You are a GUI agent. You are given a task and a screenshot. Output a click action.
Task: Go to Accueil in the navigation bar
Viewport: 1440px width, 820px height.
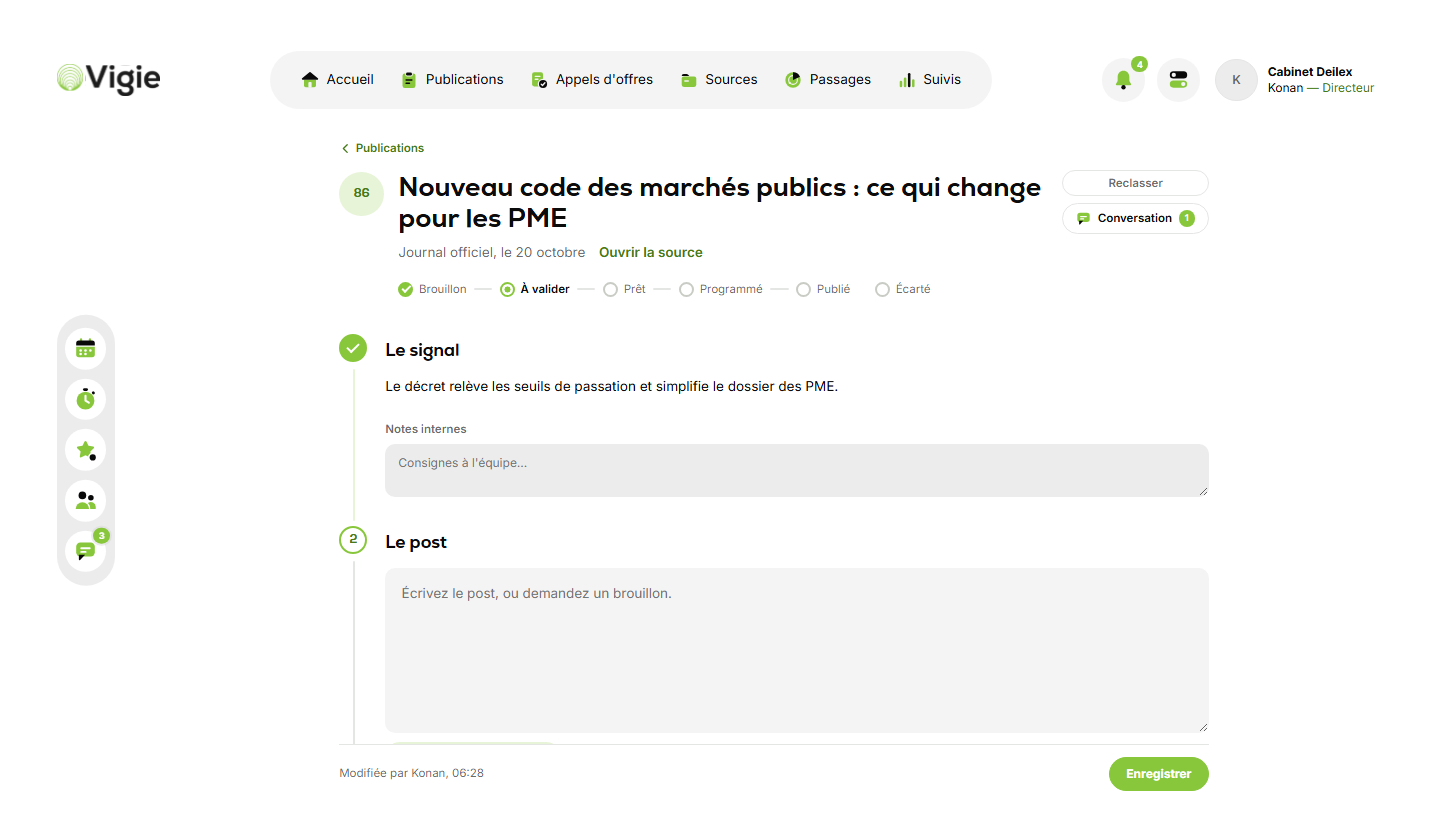click(x=338, y=80)
